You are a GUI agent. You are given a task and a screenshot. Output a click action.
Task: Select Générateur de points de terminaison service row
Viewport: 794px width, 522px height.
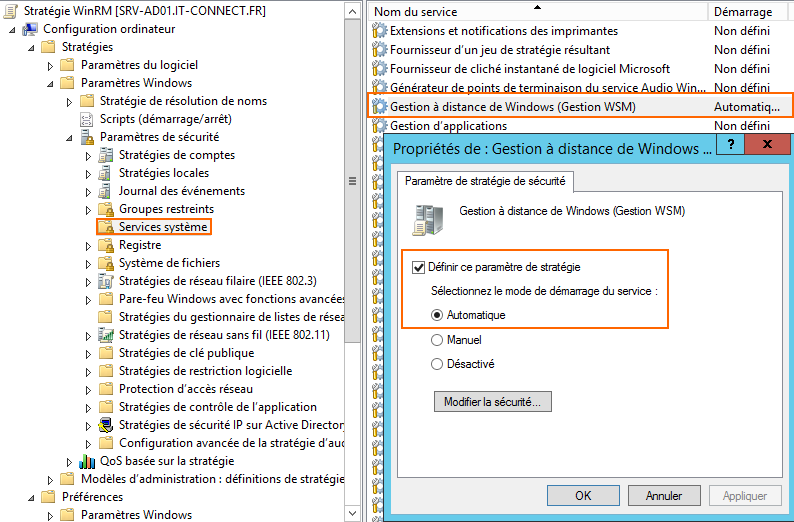coord(581,88)
